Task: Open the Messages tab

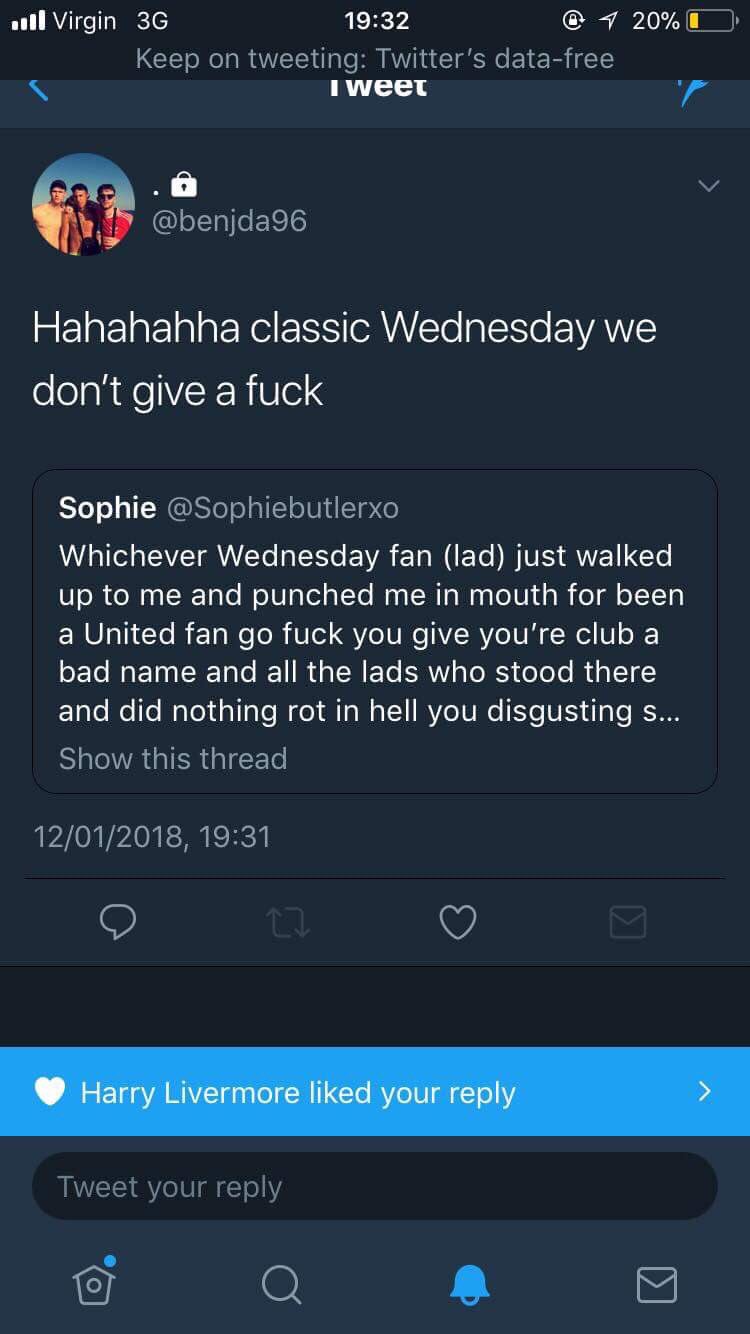Action: (656, 1283)
